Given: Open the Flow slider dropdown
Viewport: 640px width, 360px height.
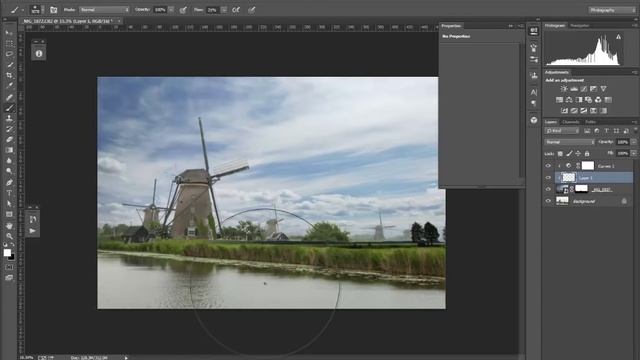Looking at the screenshot, I should click(x=224, y=9).
